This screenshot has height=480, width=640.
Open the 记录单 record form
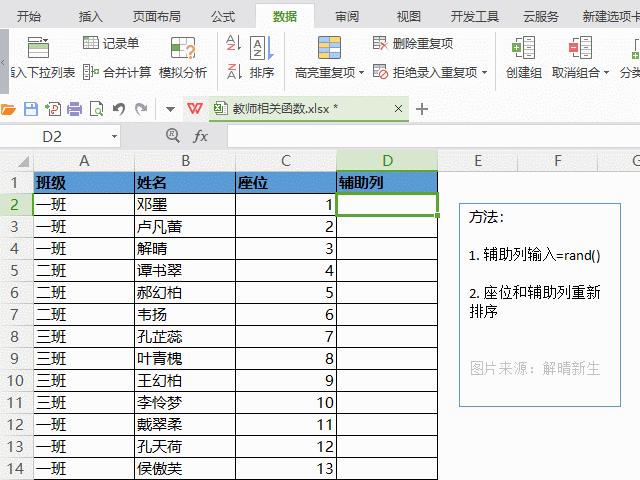pos(111,43)
